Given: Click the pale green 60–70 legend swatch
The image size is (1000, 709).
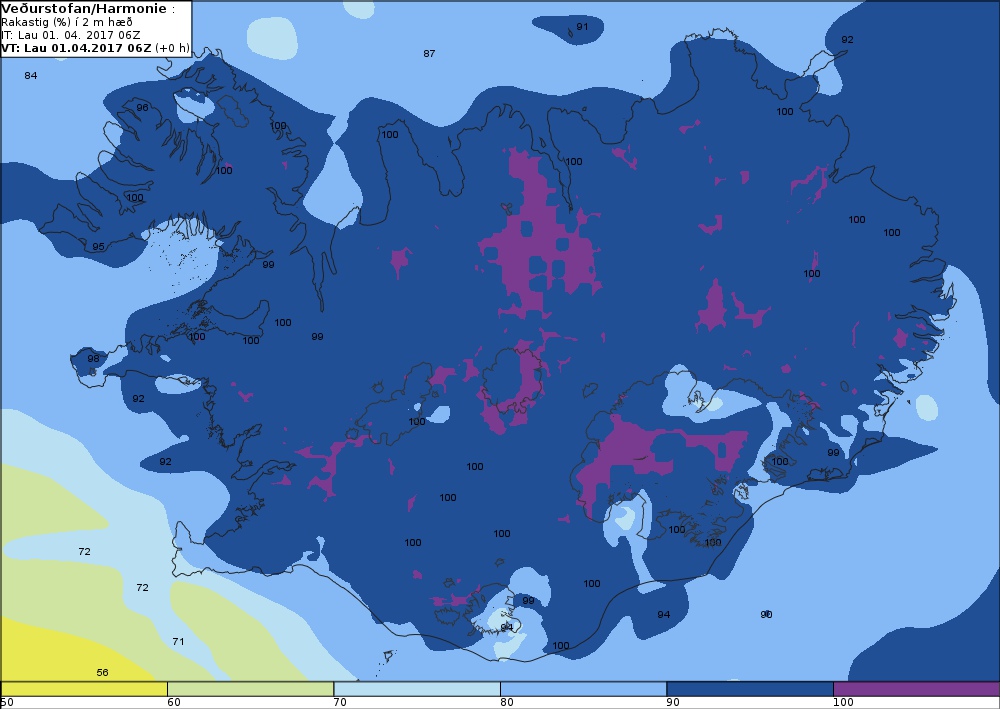Looking at the screenshot, I should click(x=251, y=689).
